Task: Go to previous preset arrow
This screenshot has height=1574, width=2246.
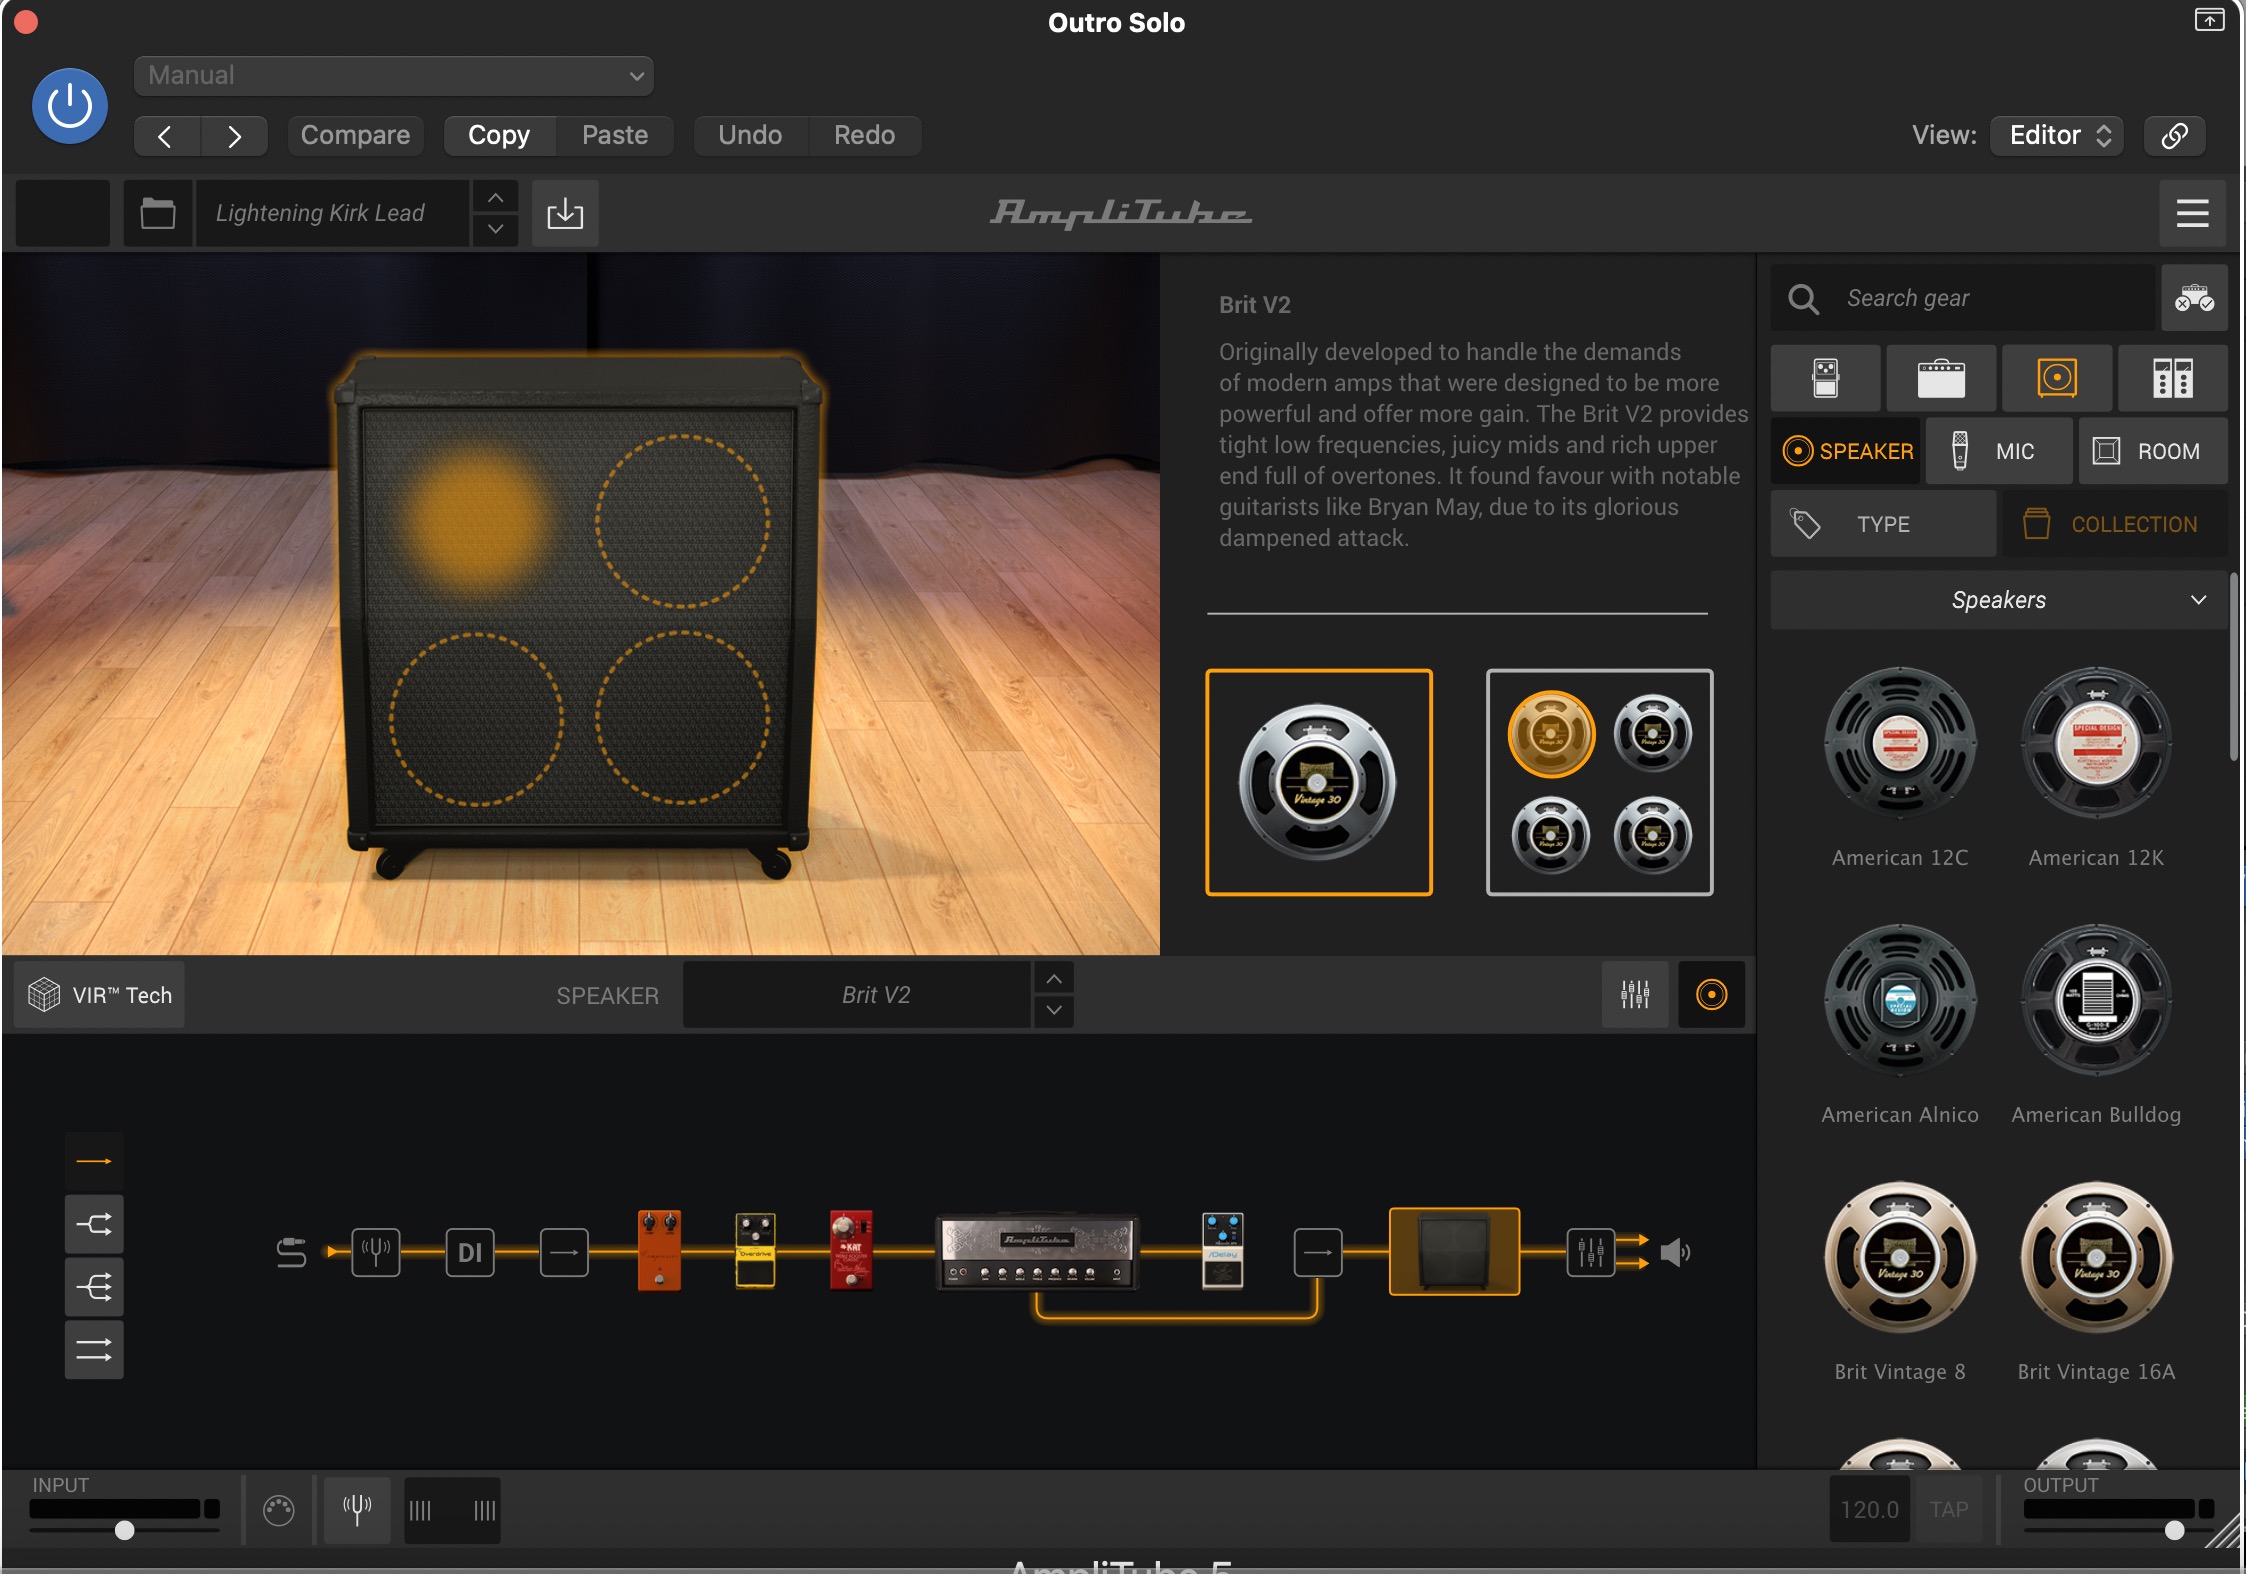Action: [x=167, y=136]
